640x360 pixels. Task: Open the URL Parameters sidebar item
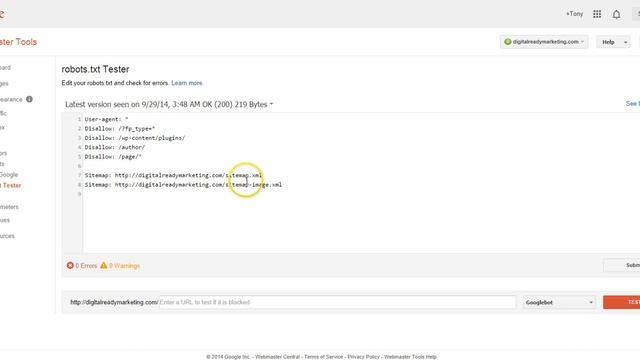(x=9, y=207)
